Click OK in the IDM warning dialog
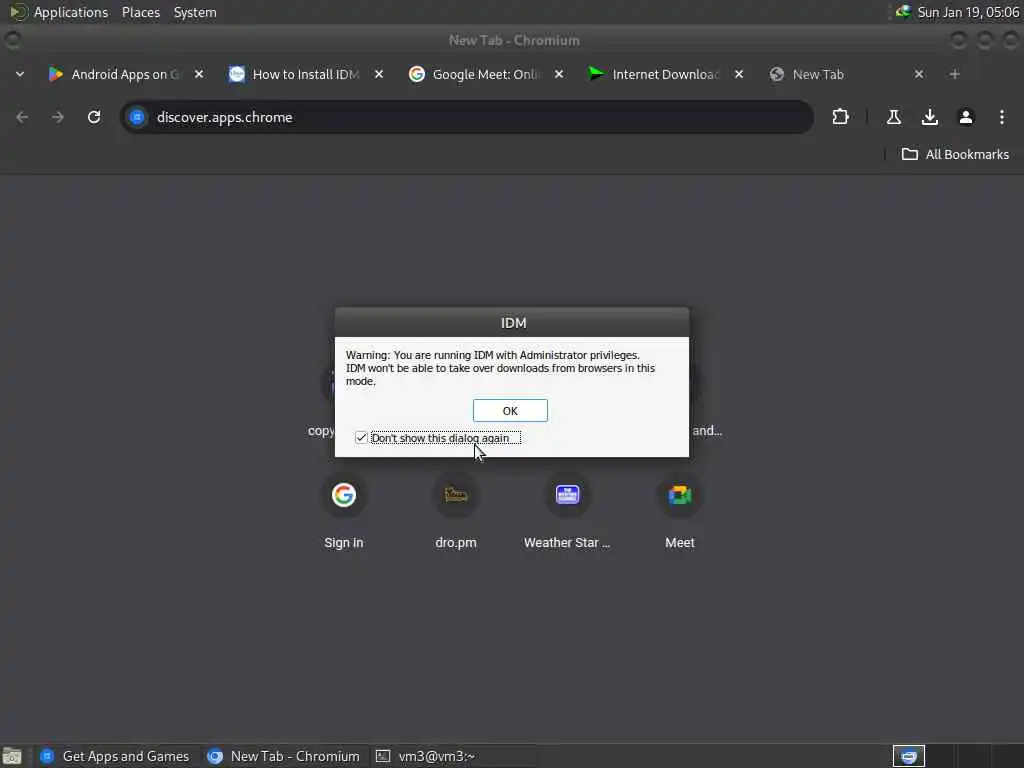This screenshot has width=1024, height=768. coord(510,411)
